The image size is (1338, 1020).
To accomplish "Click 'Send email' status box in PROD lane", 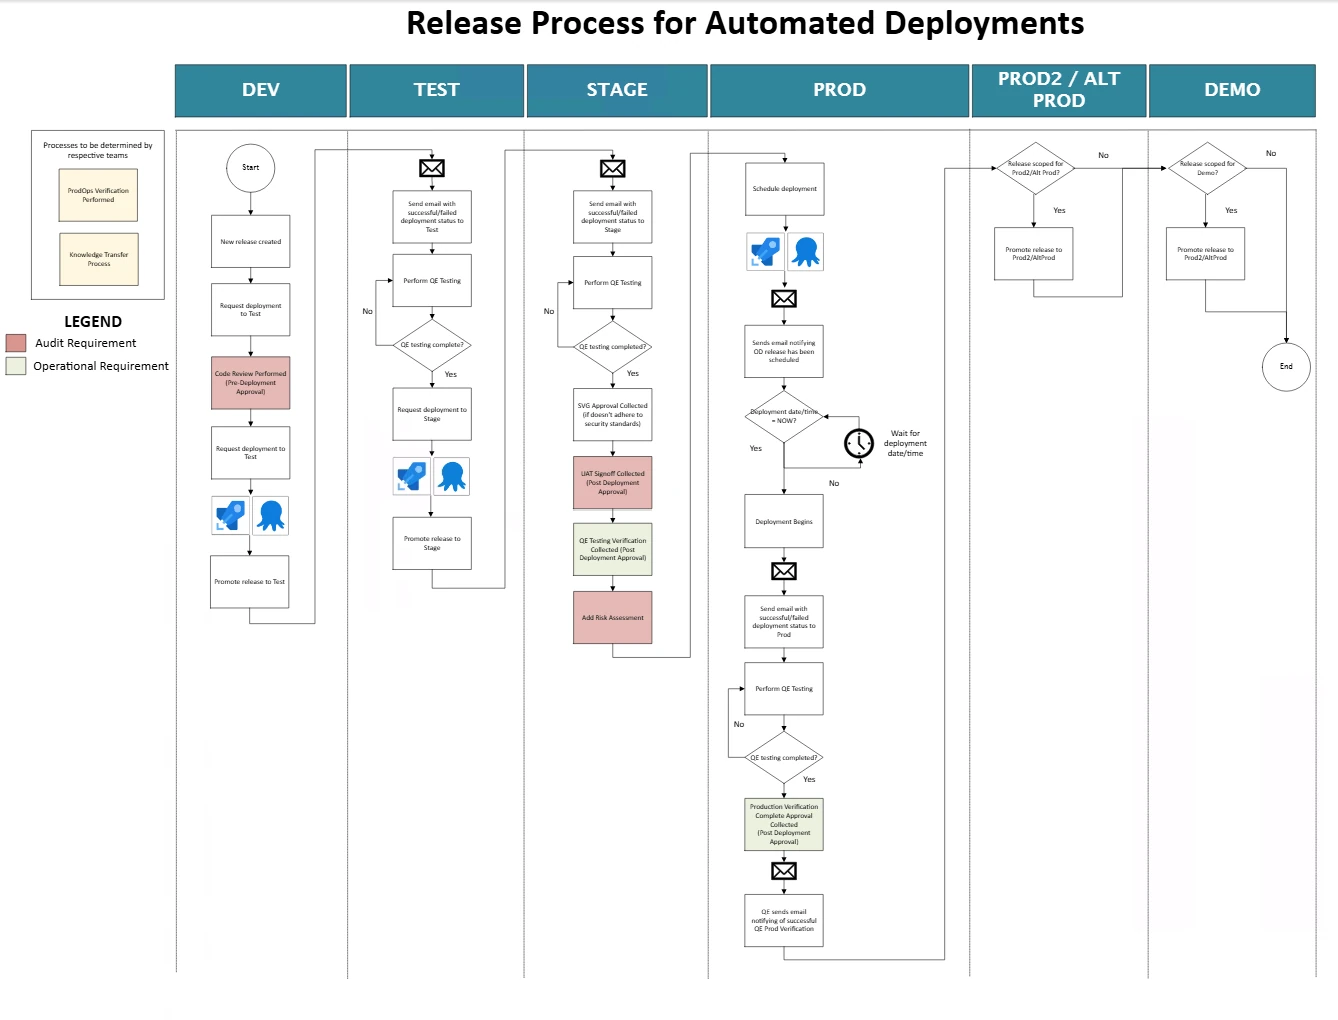I will [x=784, y=621].
